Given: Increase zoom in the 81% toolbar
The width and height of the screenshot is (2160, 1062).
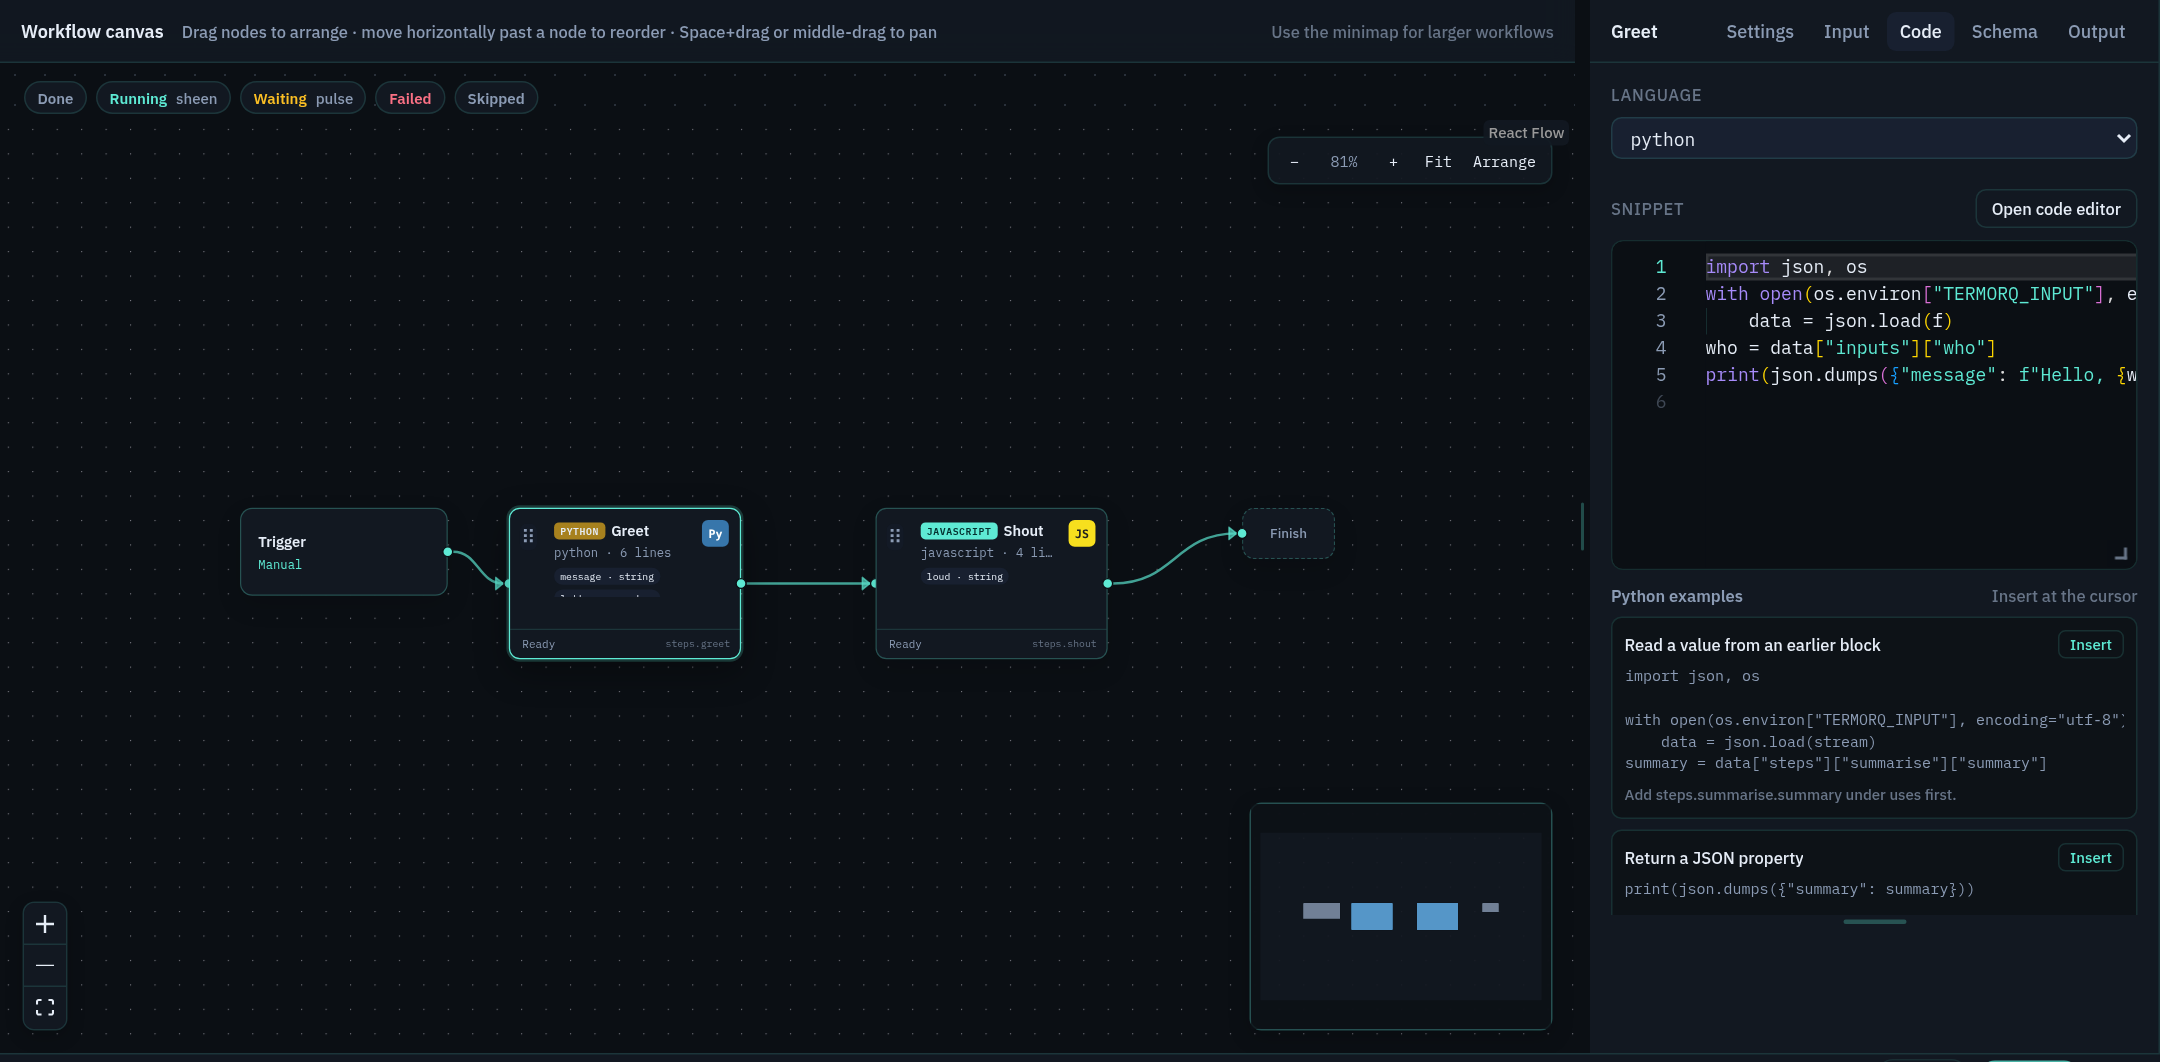Looking at the screenshot, I should [x=1393, y=162].
